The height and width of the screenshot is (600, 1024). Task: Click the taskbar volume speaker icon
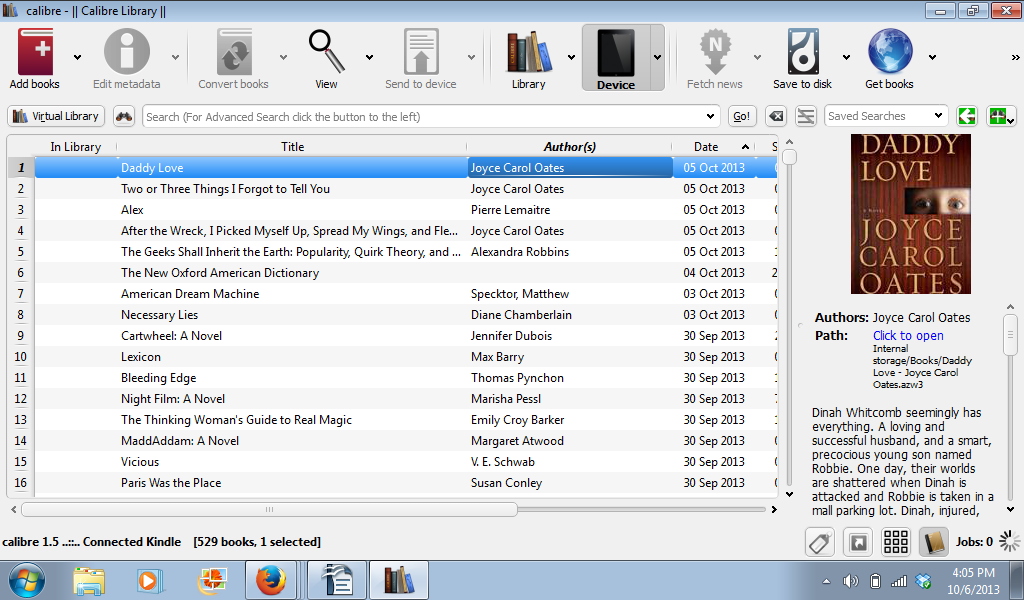pos(850,581)
